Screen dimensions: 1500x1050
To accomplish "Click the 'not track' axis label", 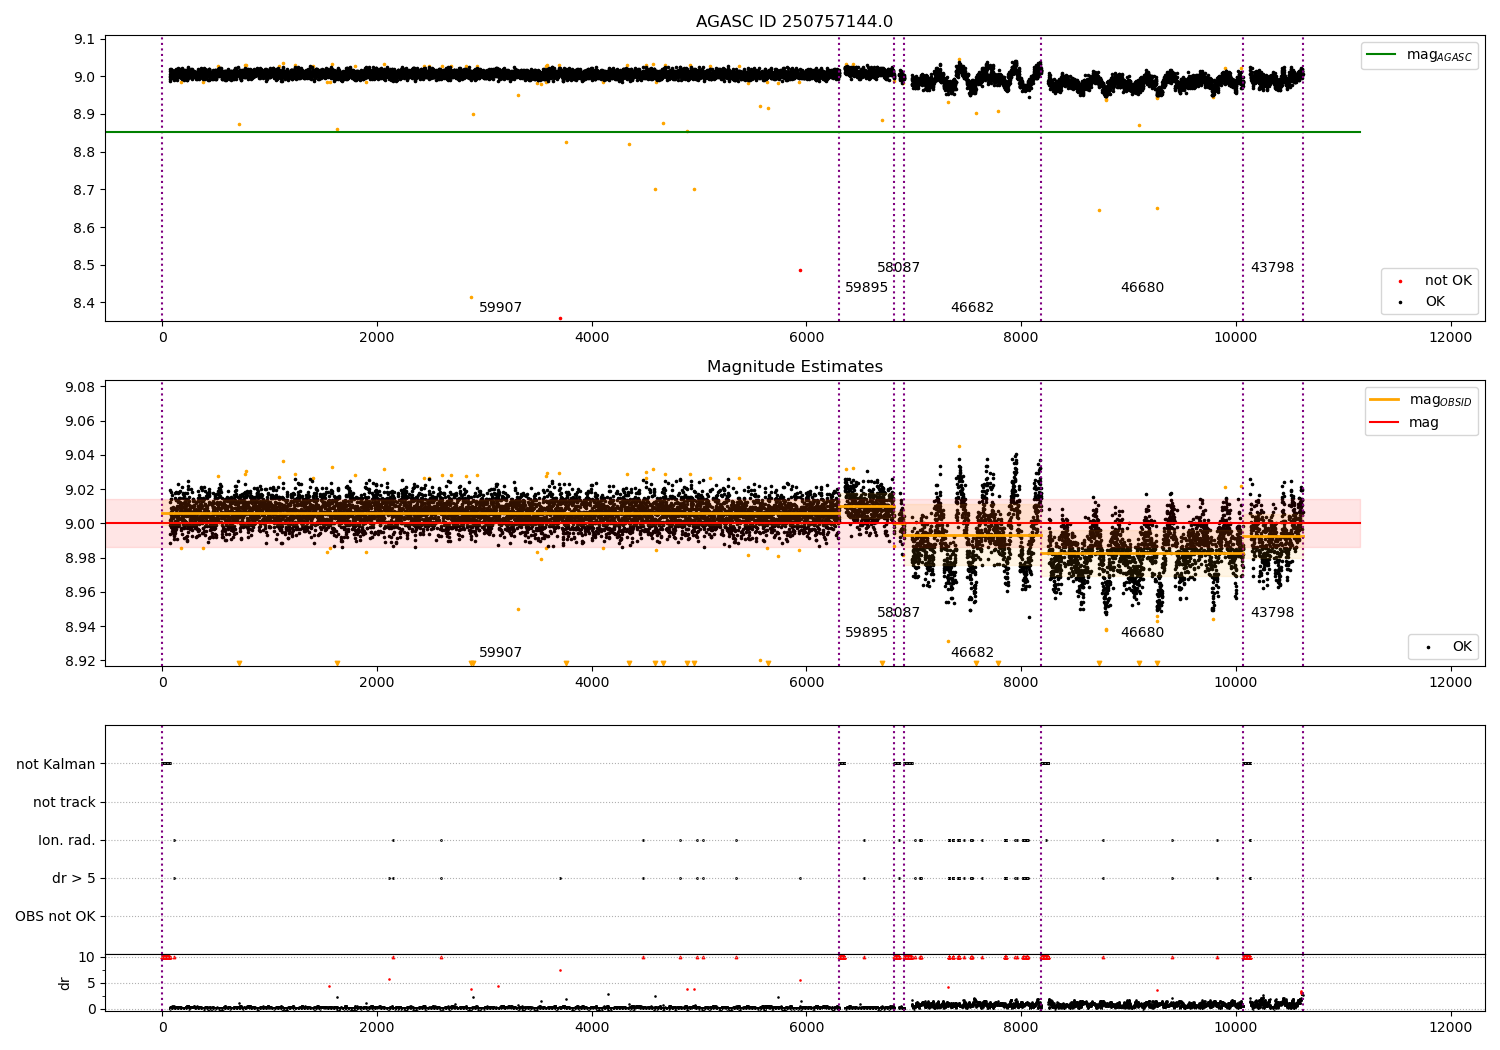I will click(x=64, y=803).
